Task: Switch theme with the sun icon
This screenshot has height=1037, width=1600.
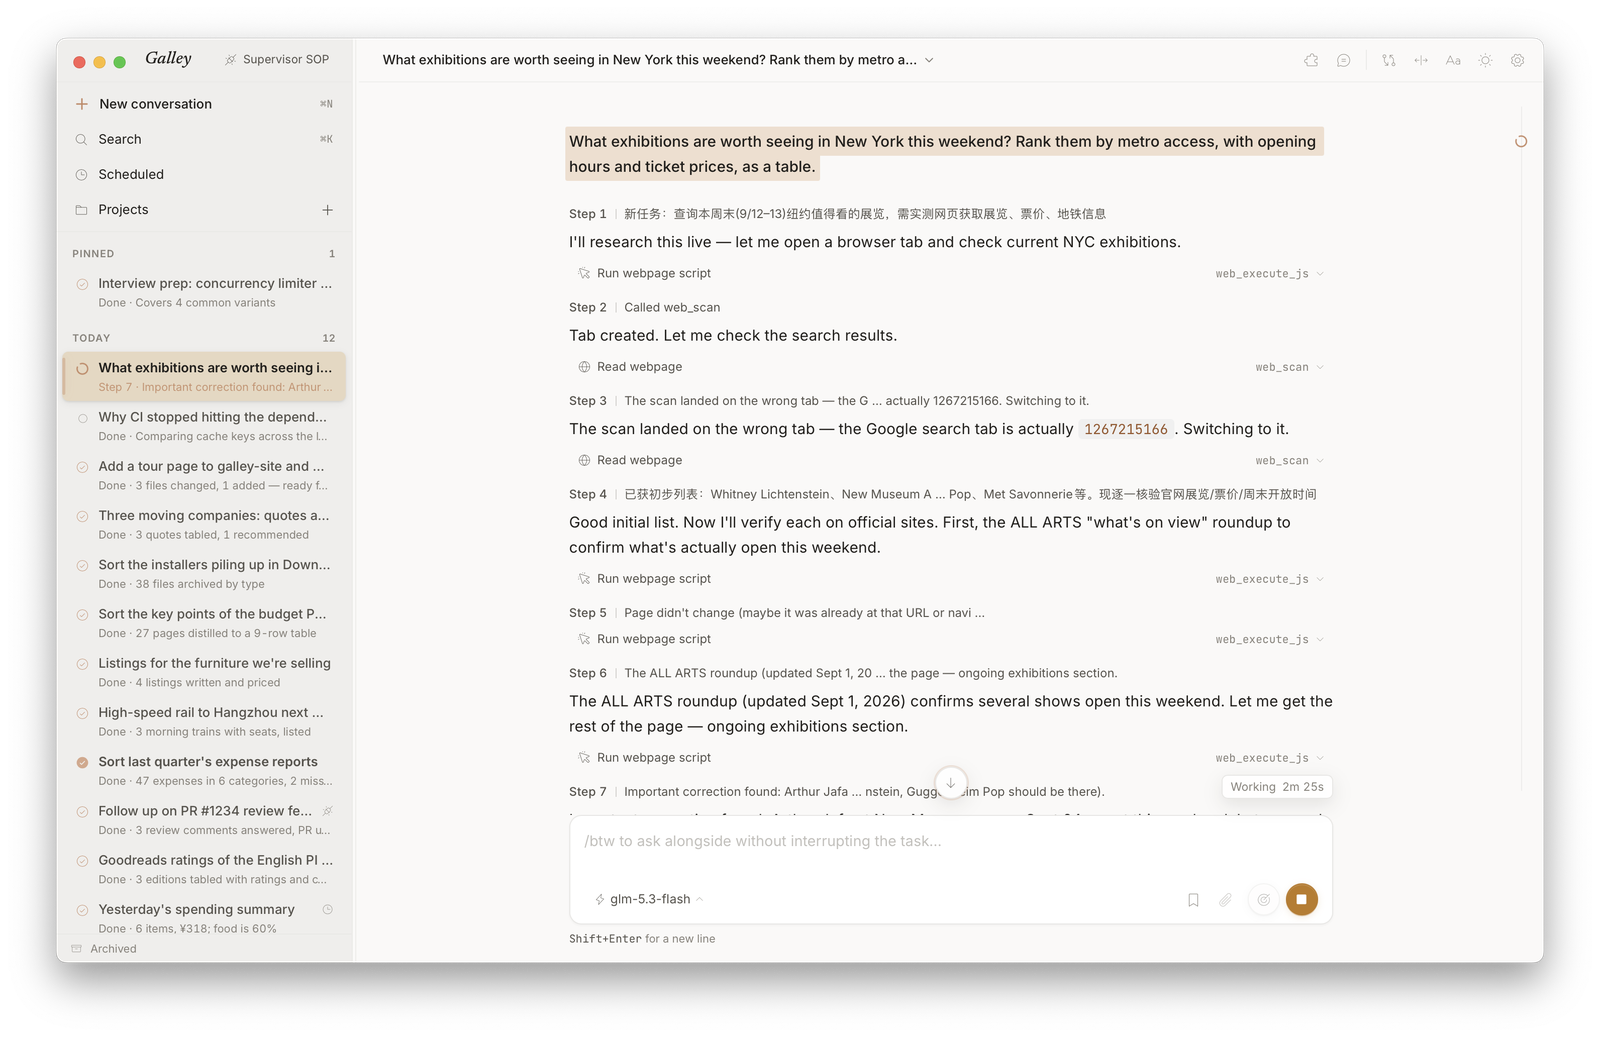Action: point(1485,60)
